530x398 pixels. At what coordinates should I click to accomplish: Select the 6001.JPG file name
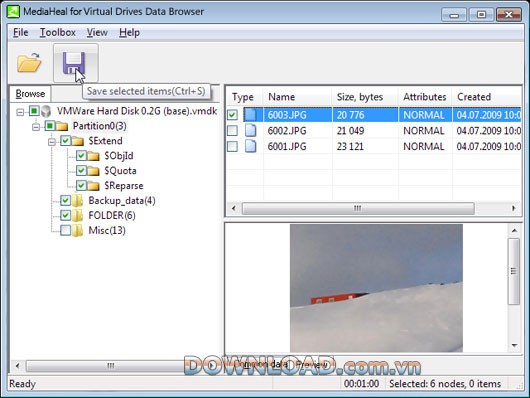click(287, 146)
